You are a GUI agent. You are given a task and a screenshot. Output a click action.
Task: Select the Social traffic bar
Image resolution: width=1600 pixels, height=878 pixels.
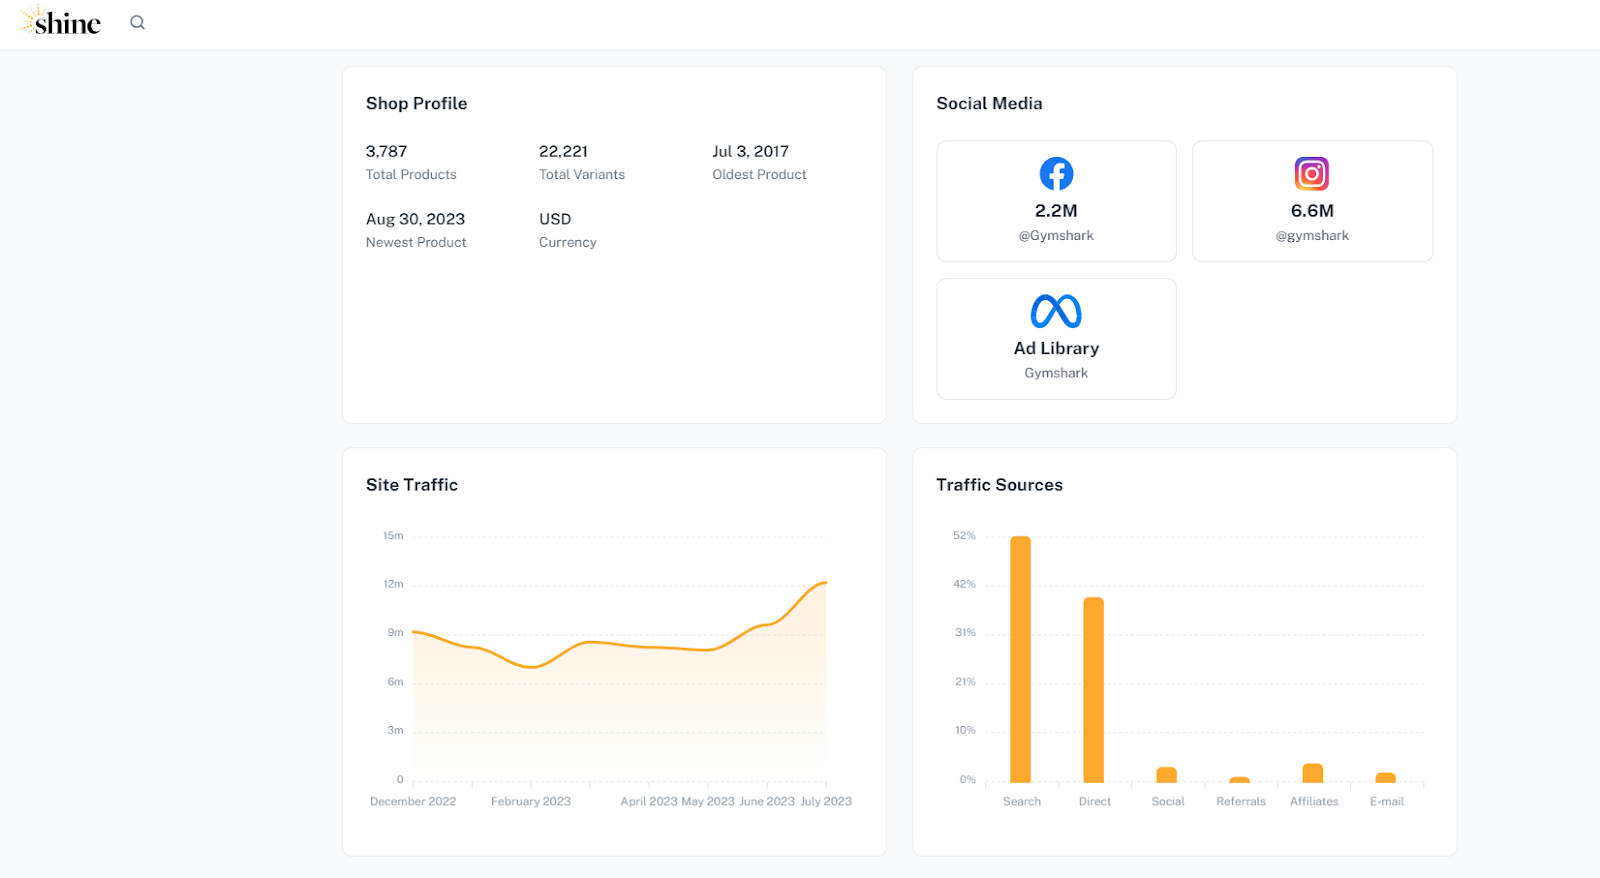click(x=1167, y=775)
